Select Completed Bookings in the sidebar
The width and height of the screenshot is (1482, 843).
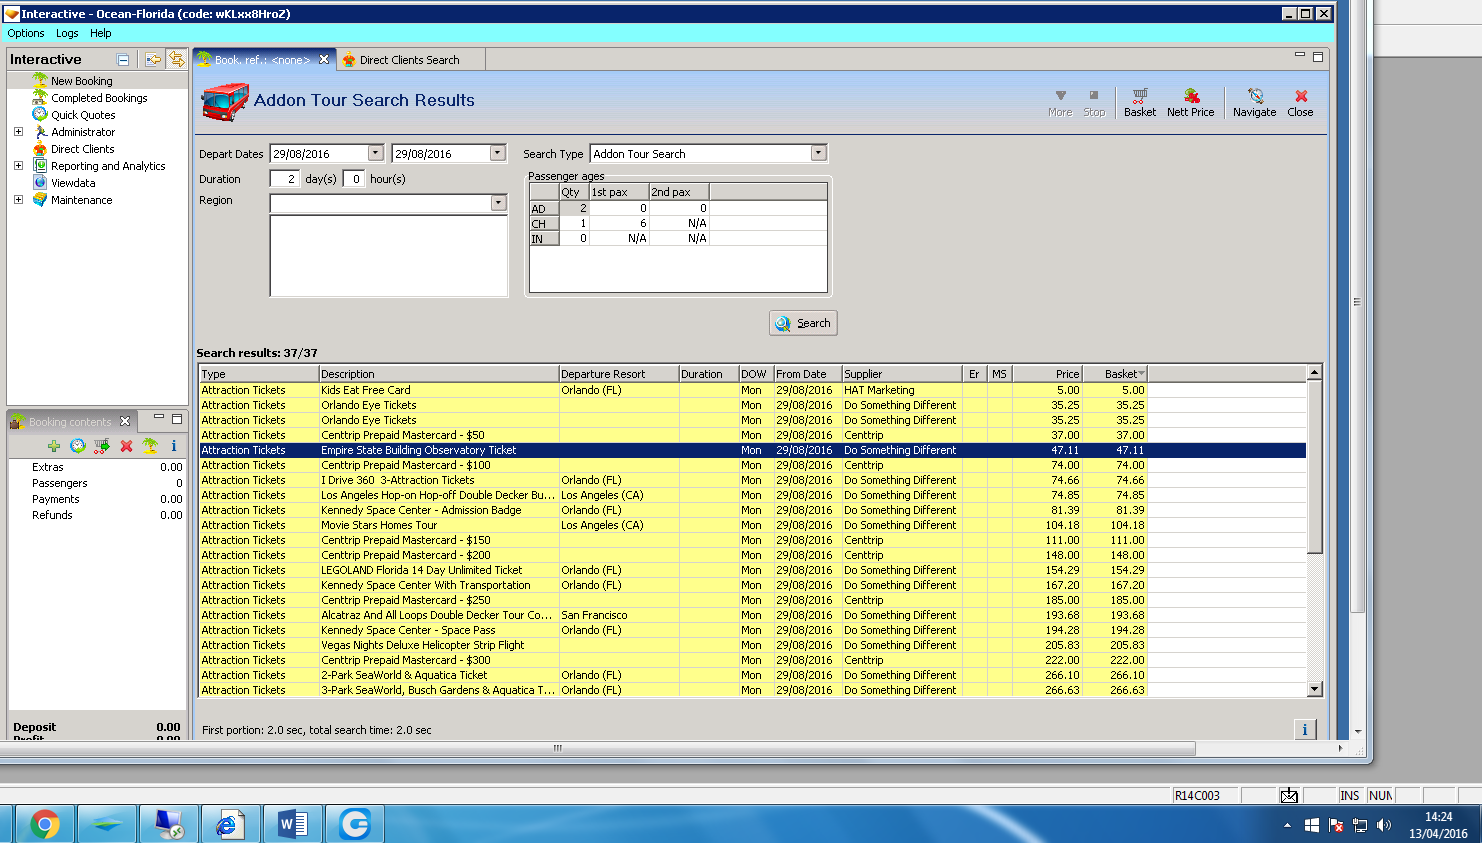pos(99,98)
